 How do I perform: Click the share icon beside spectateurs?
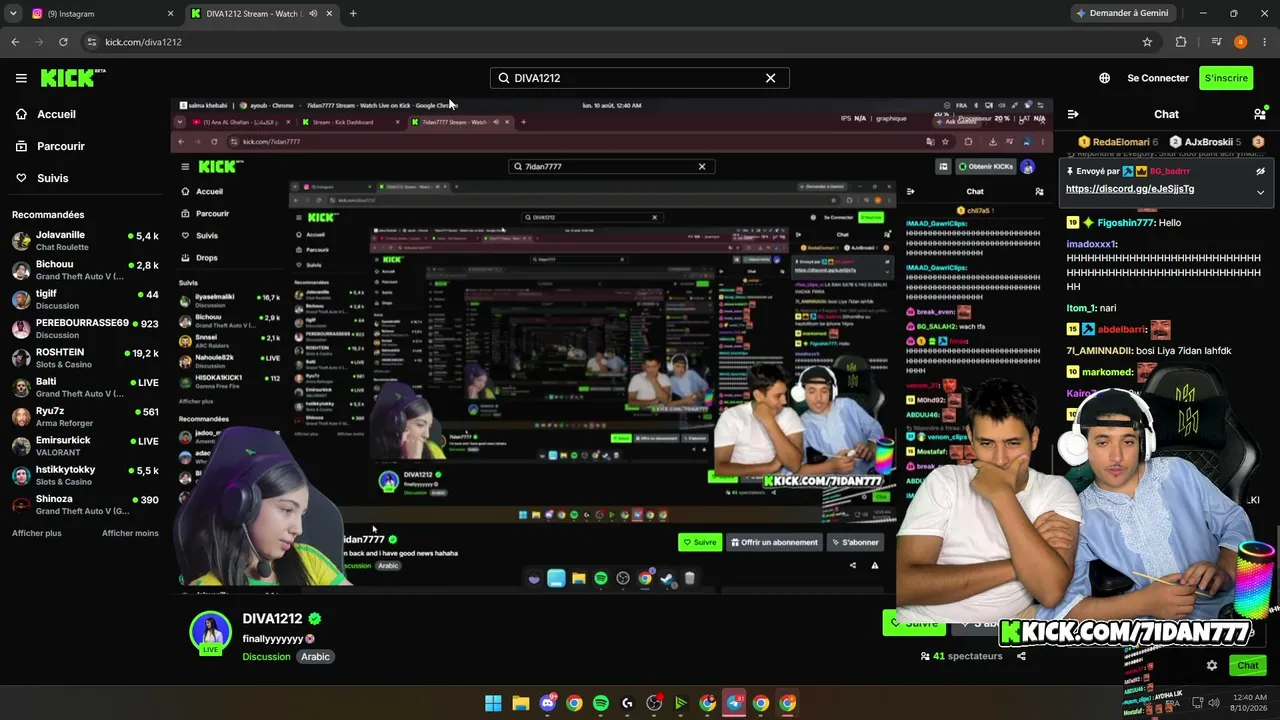click(x=1021, y=656)
